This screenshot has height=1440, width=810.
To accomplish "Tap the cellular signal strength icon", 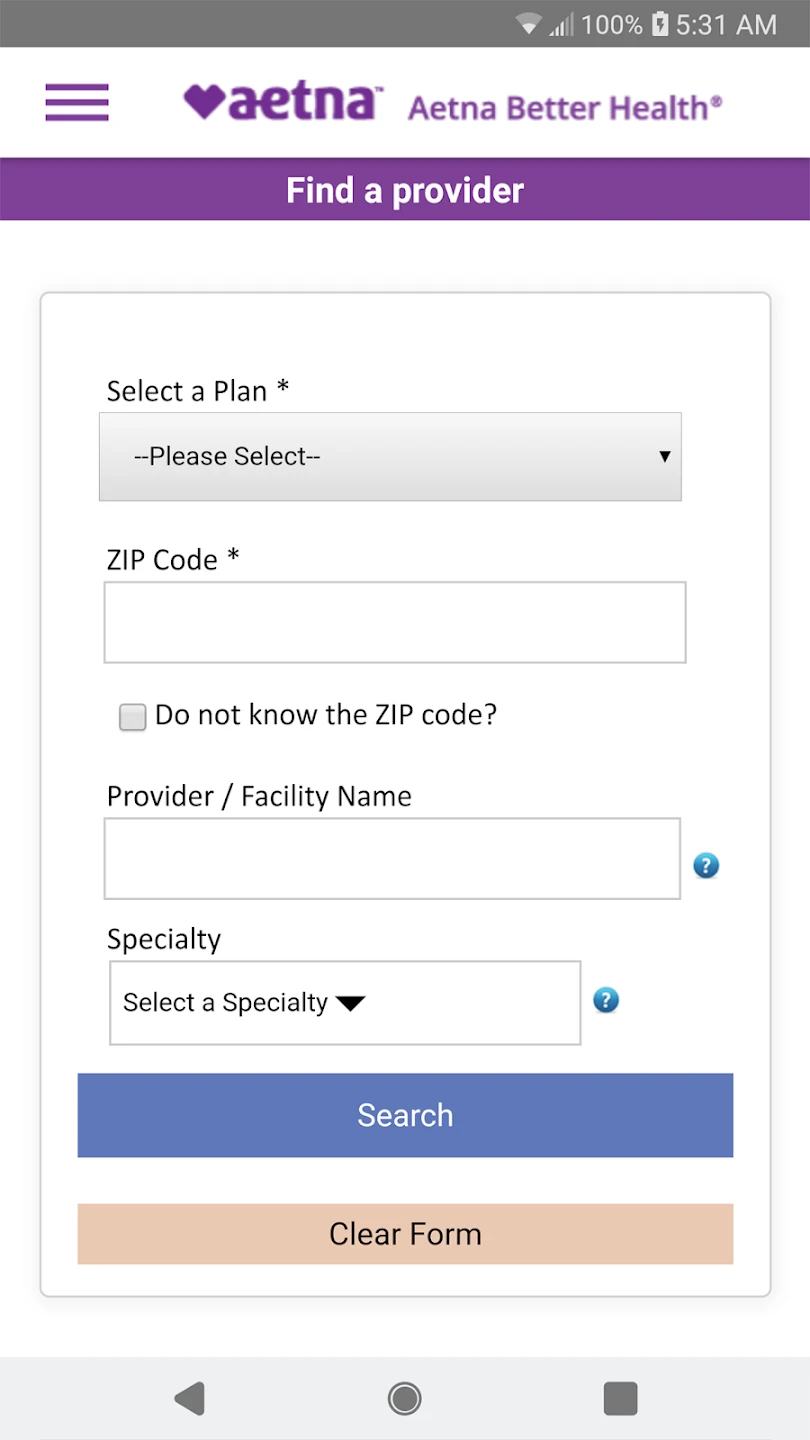I will 562,25.
